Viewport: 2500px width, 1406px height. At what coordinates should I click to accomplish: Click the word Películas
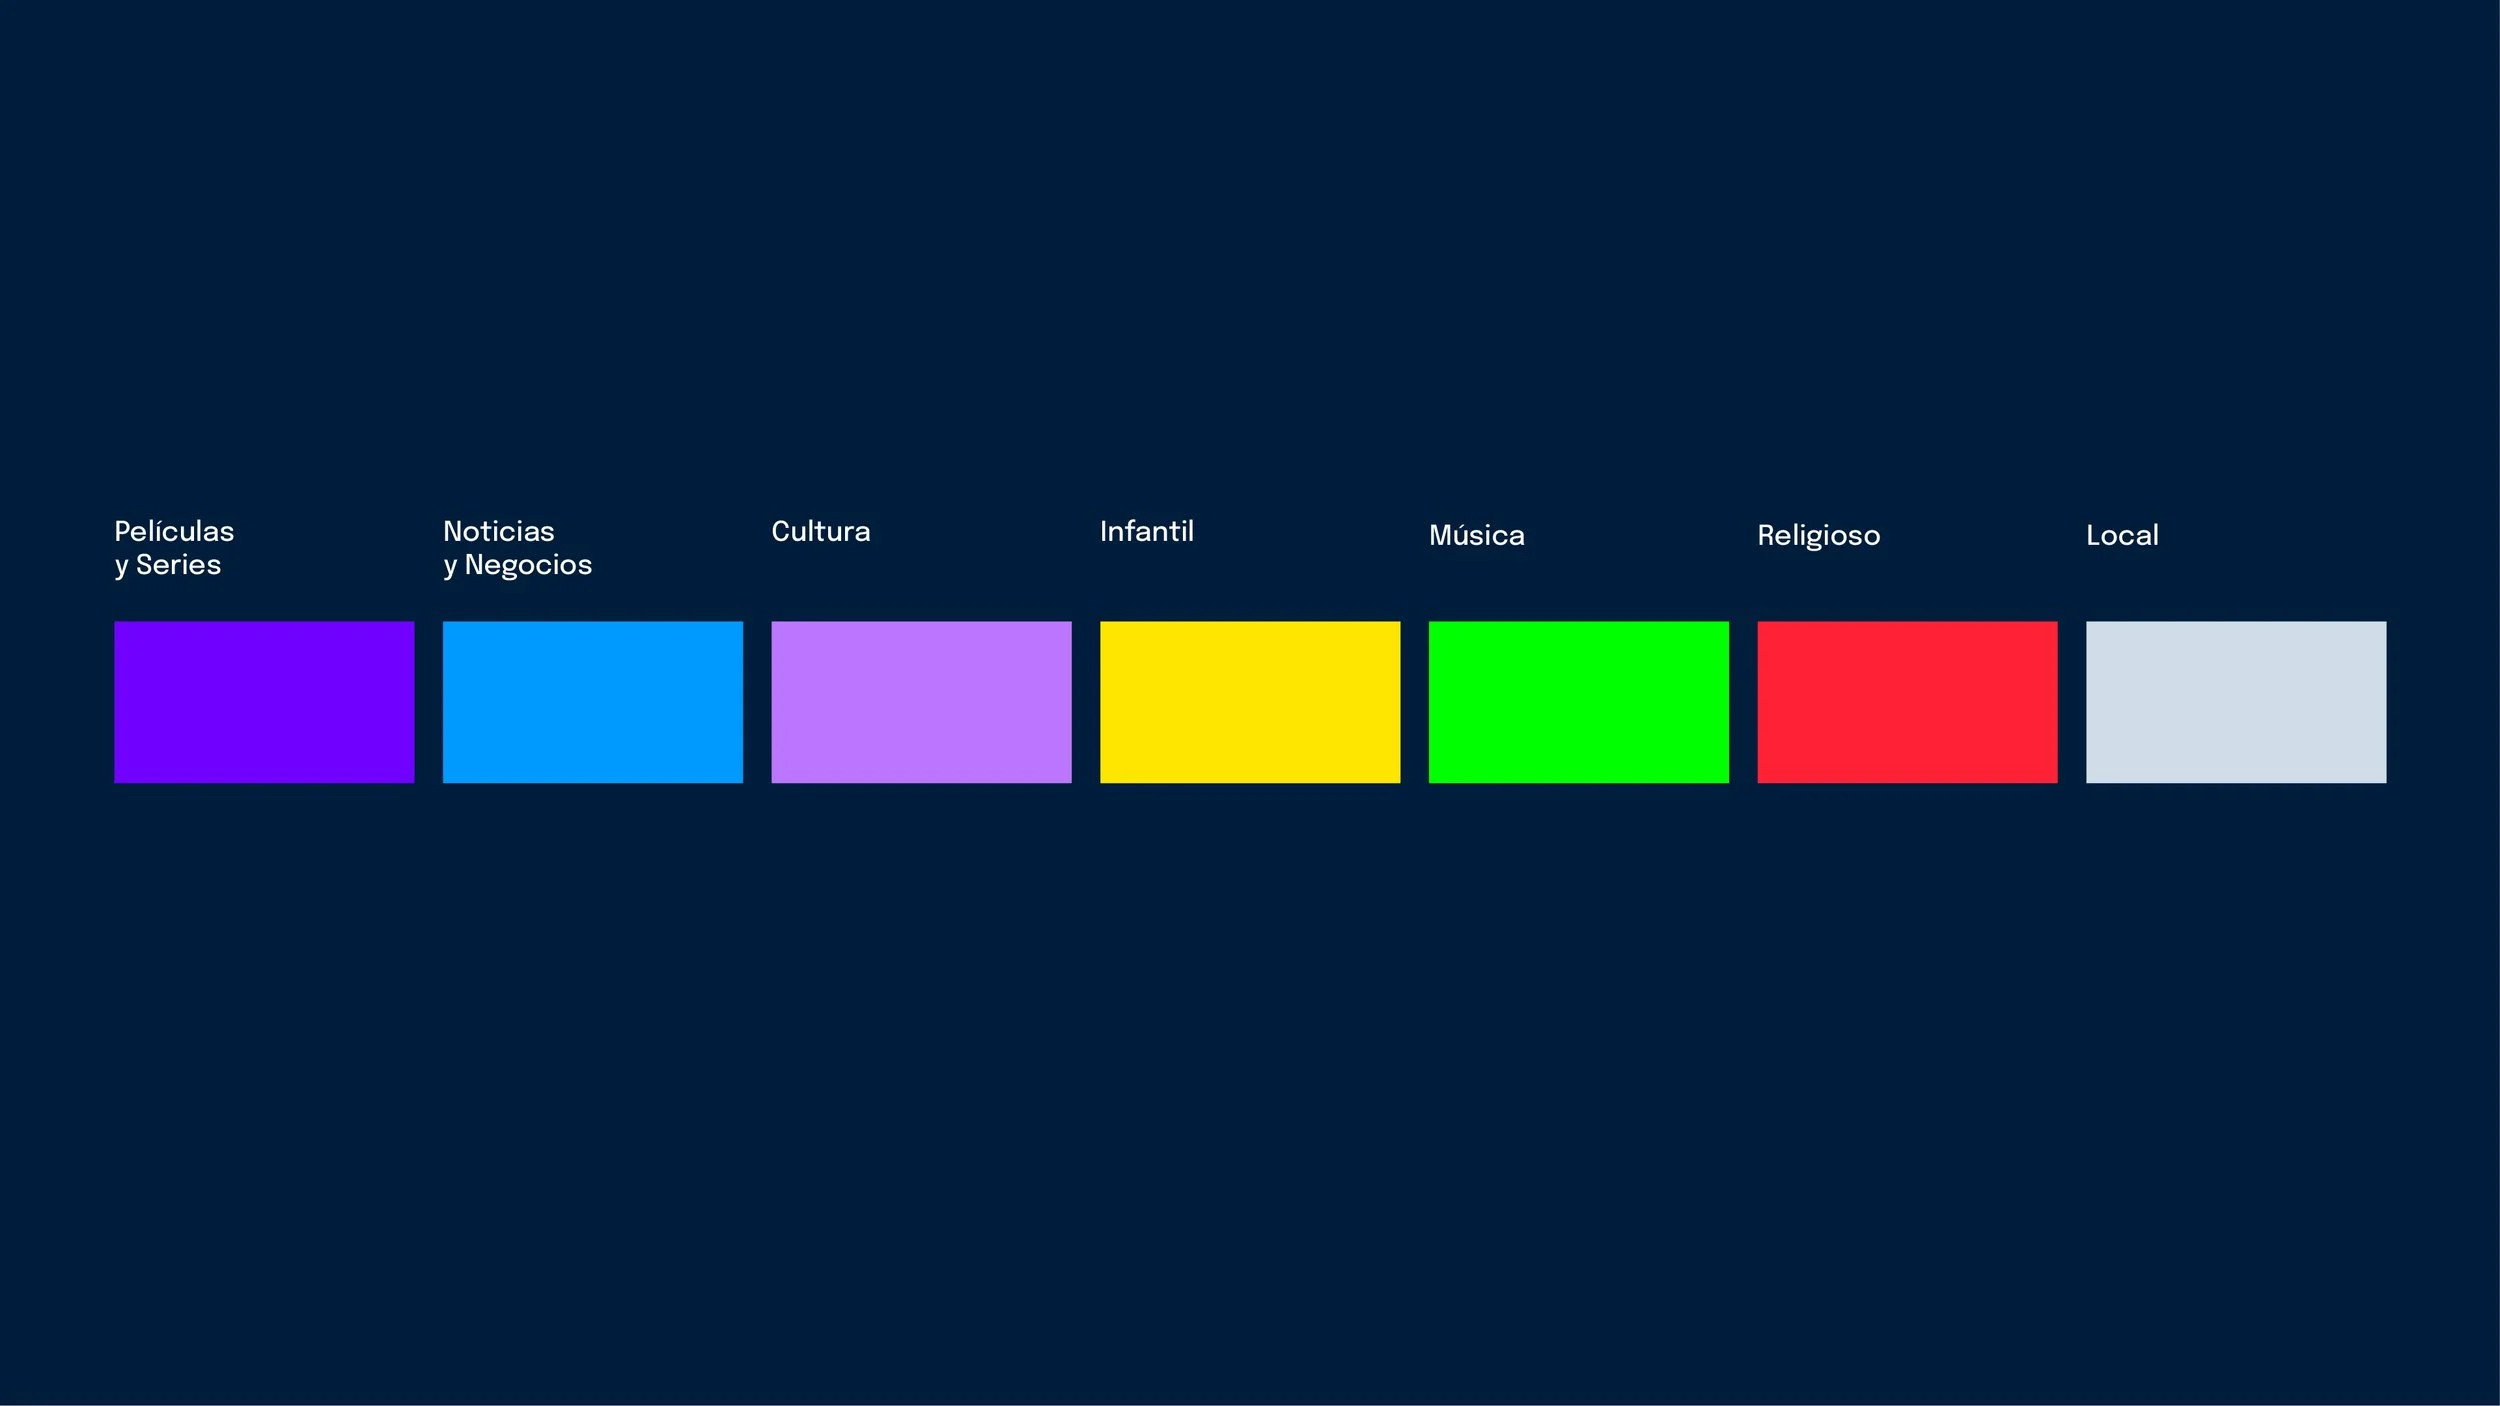(174, 531)
